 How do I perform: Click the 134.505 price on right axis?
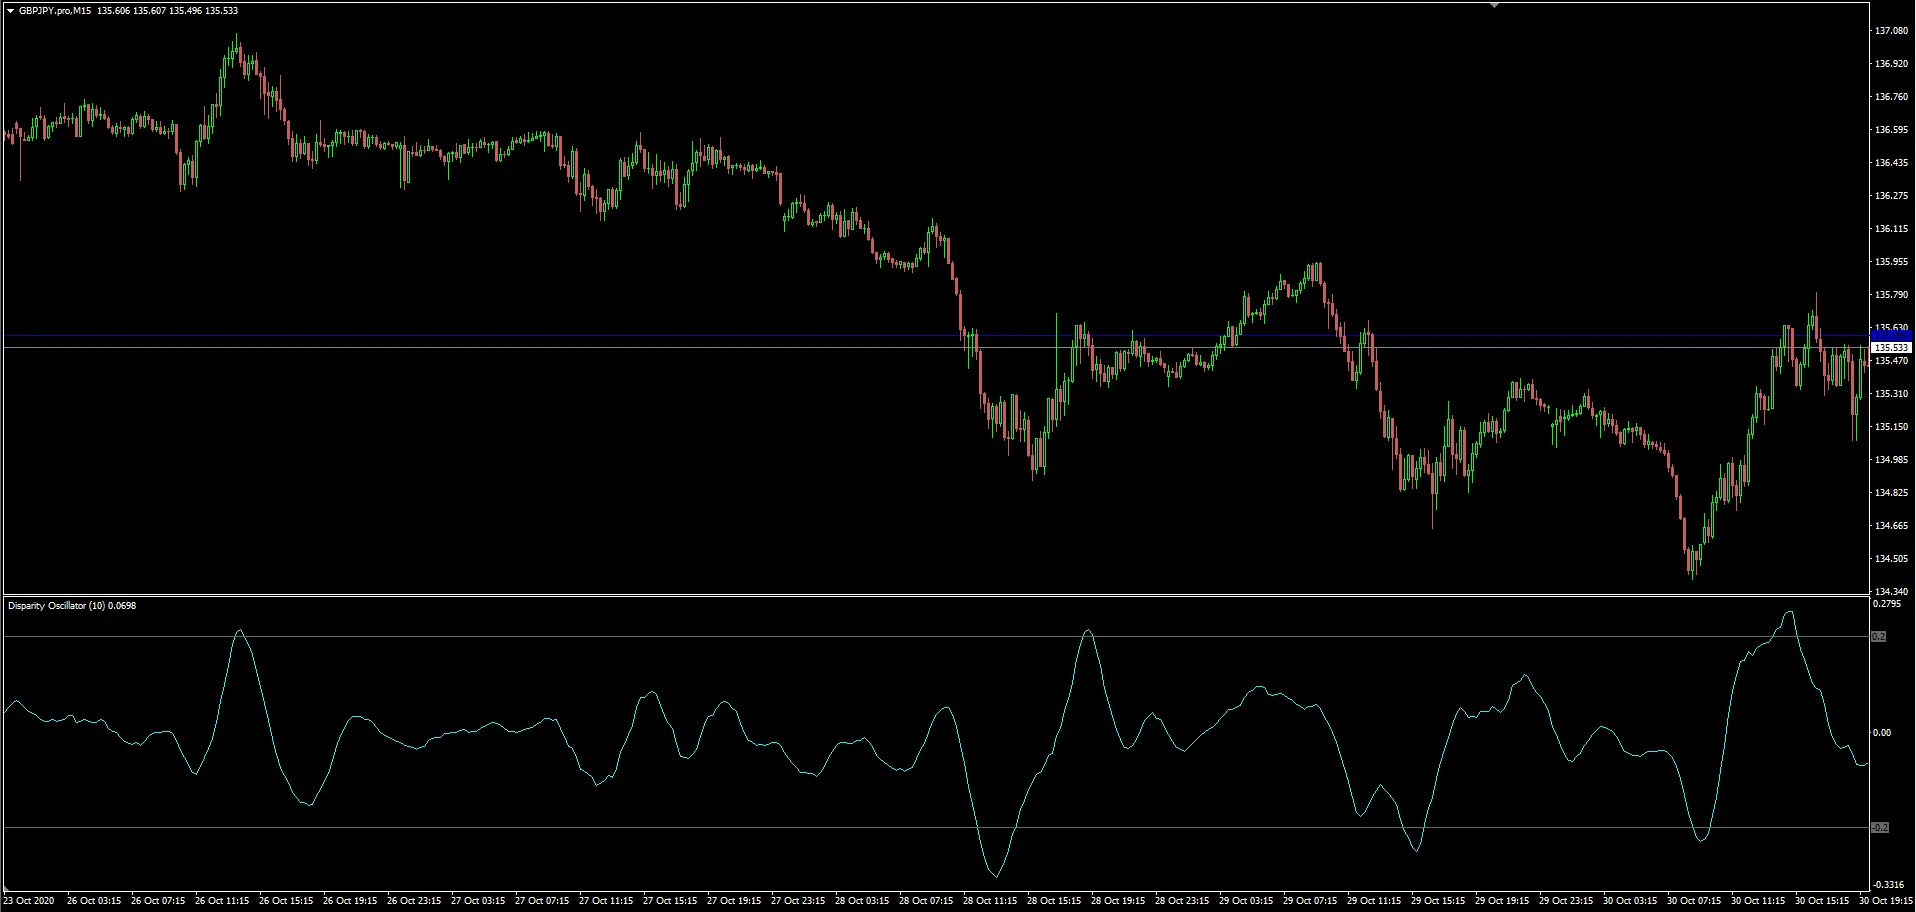coord(1891,559)
